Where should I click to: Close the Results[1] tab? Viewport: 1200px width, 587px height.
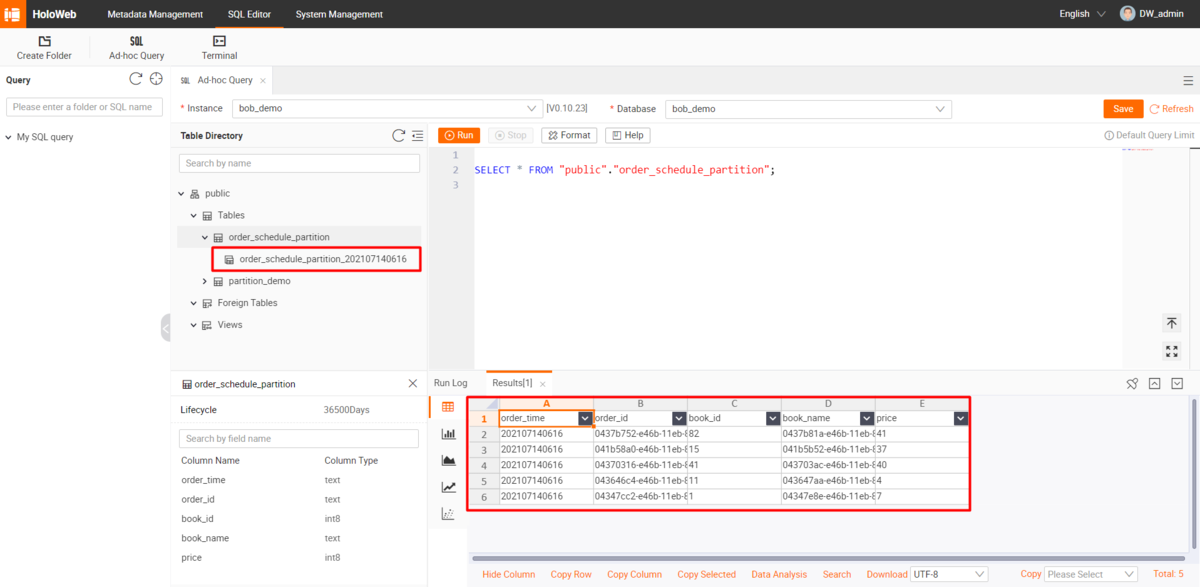click(543, 383)
